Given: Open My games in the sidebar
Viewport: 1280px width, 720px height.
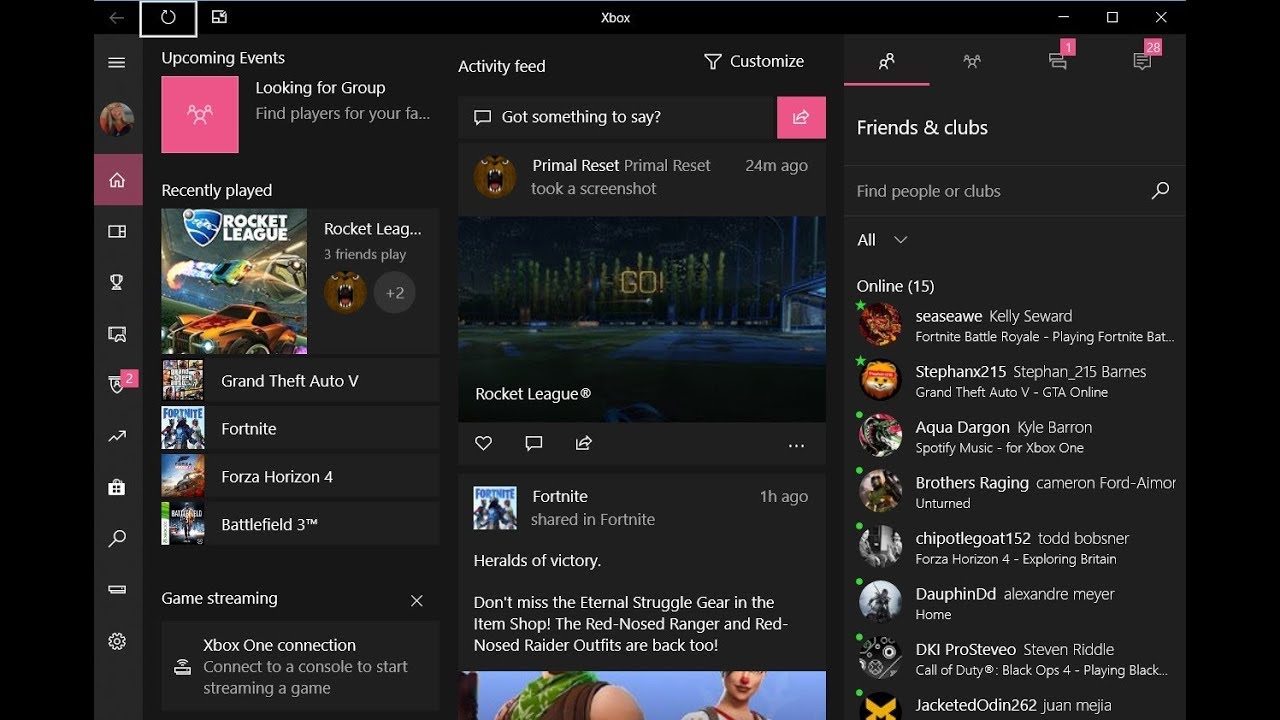Looking at the screenshot, I should point(117,231).
